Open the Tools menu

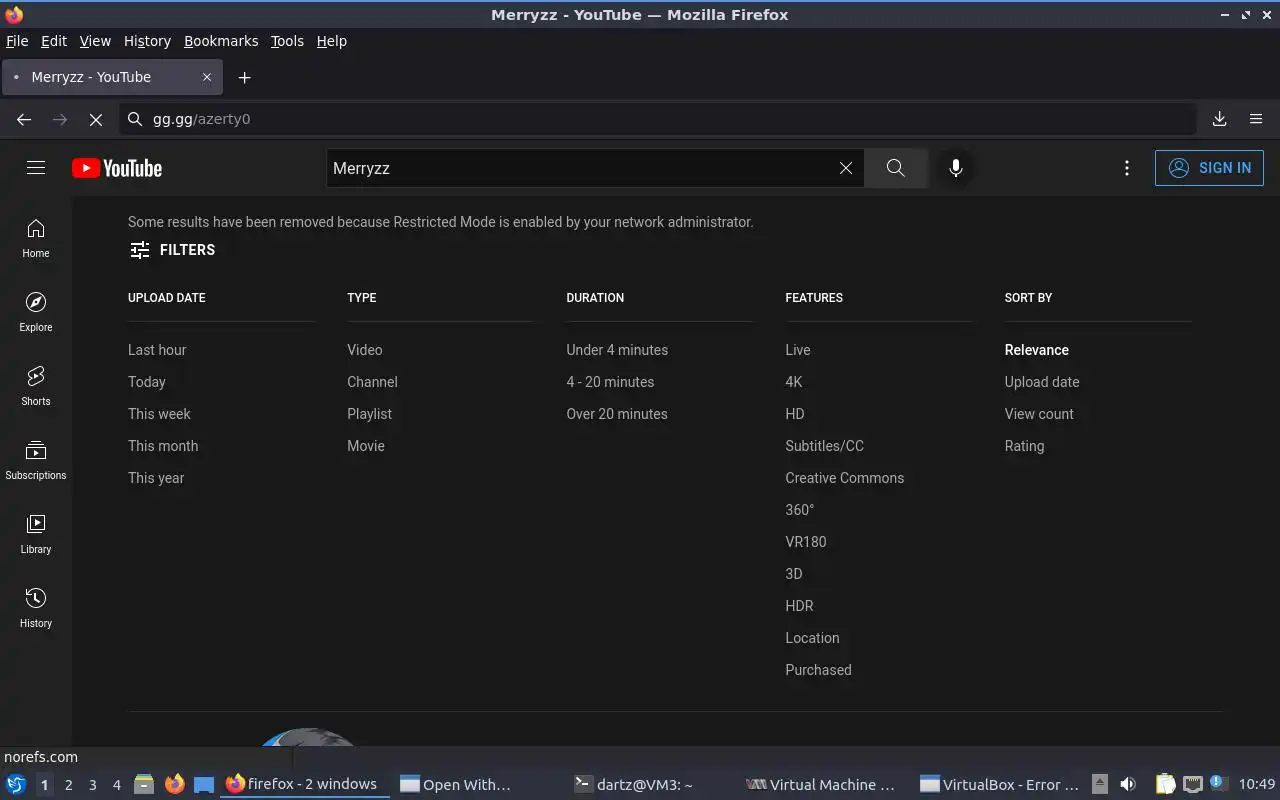(x=287, y=41)
